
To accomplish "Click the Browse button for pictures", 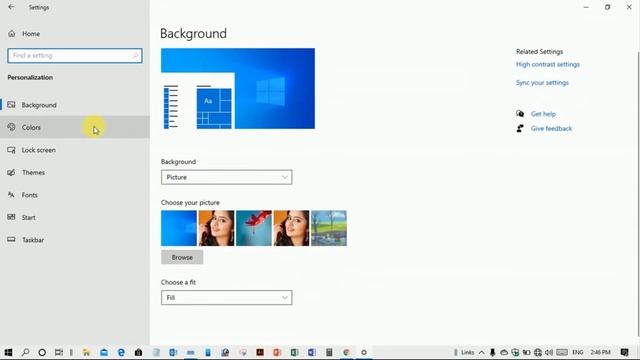I will tap(182, 258).
